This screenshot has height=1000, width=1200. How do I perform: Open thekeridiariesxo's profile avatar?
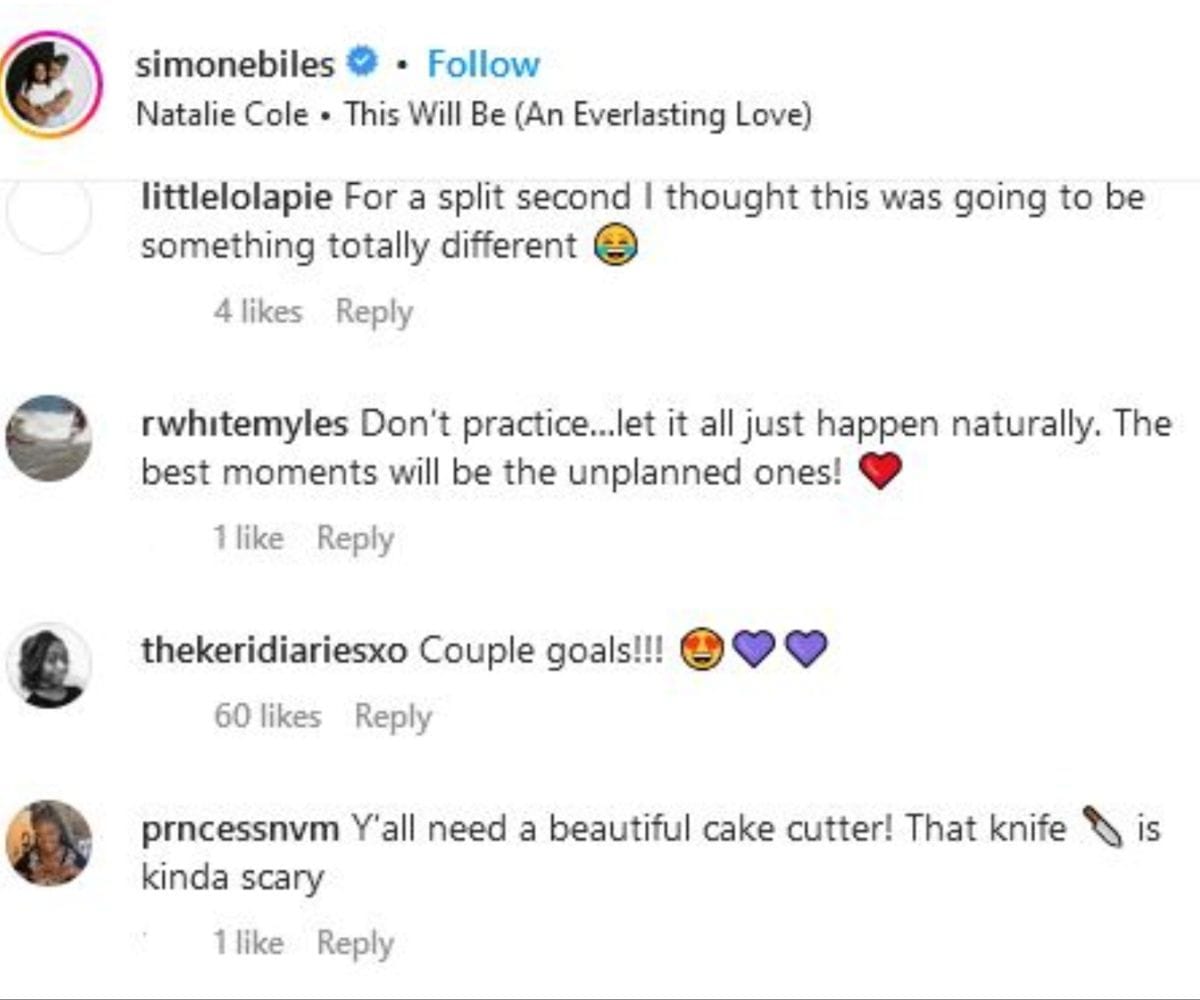pos(48,662)
